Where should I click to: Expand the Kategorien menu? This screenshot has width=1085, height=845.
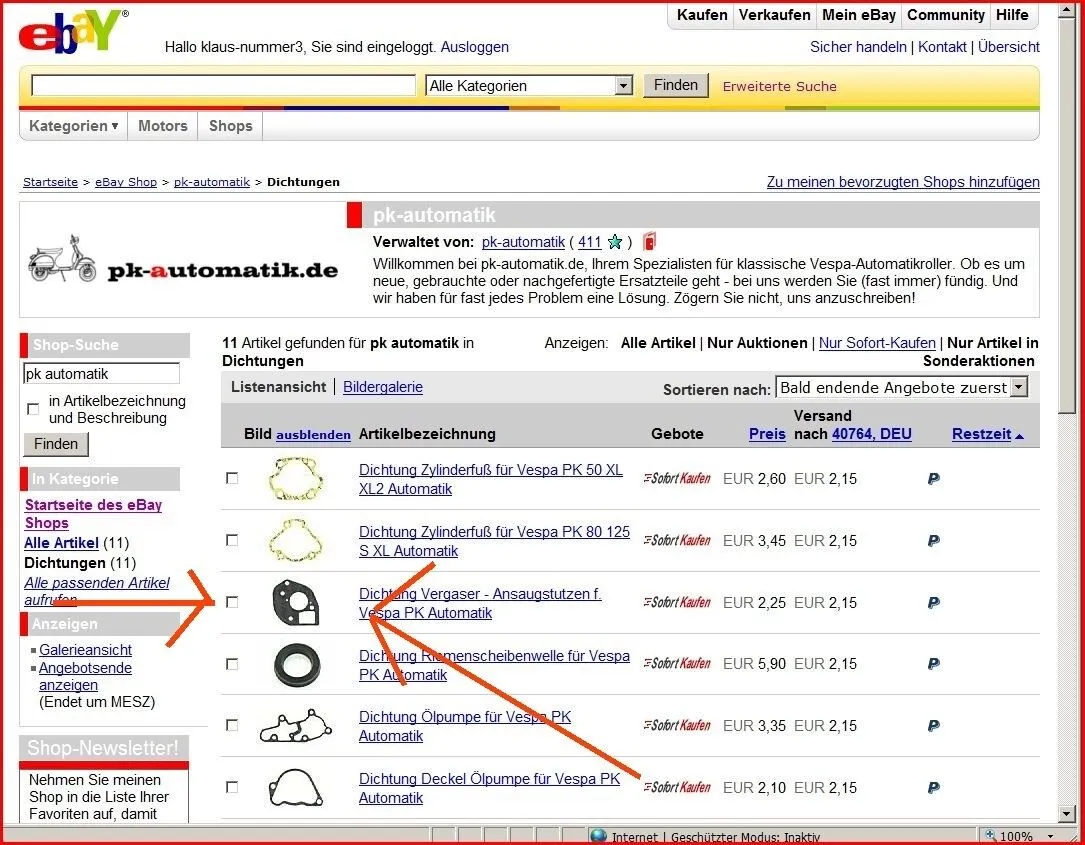coord(73,126)
